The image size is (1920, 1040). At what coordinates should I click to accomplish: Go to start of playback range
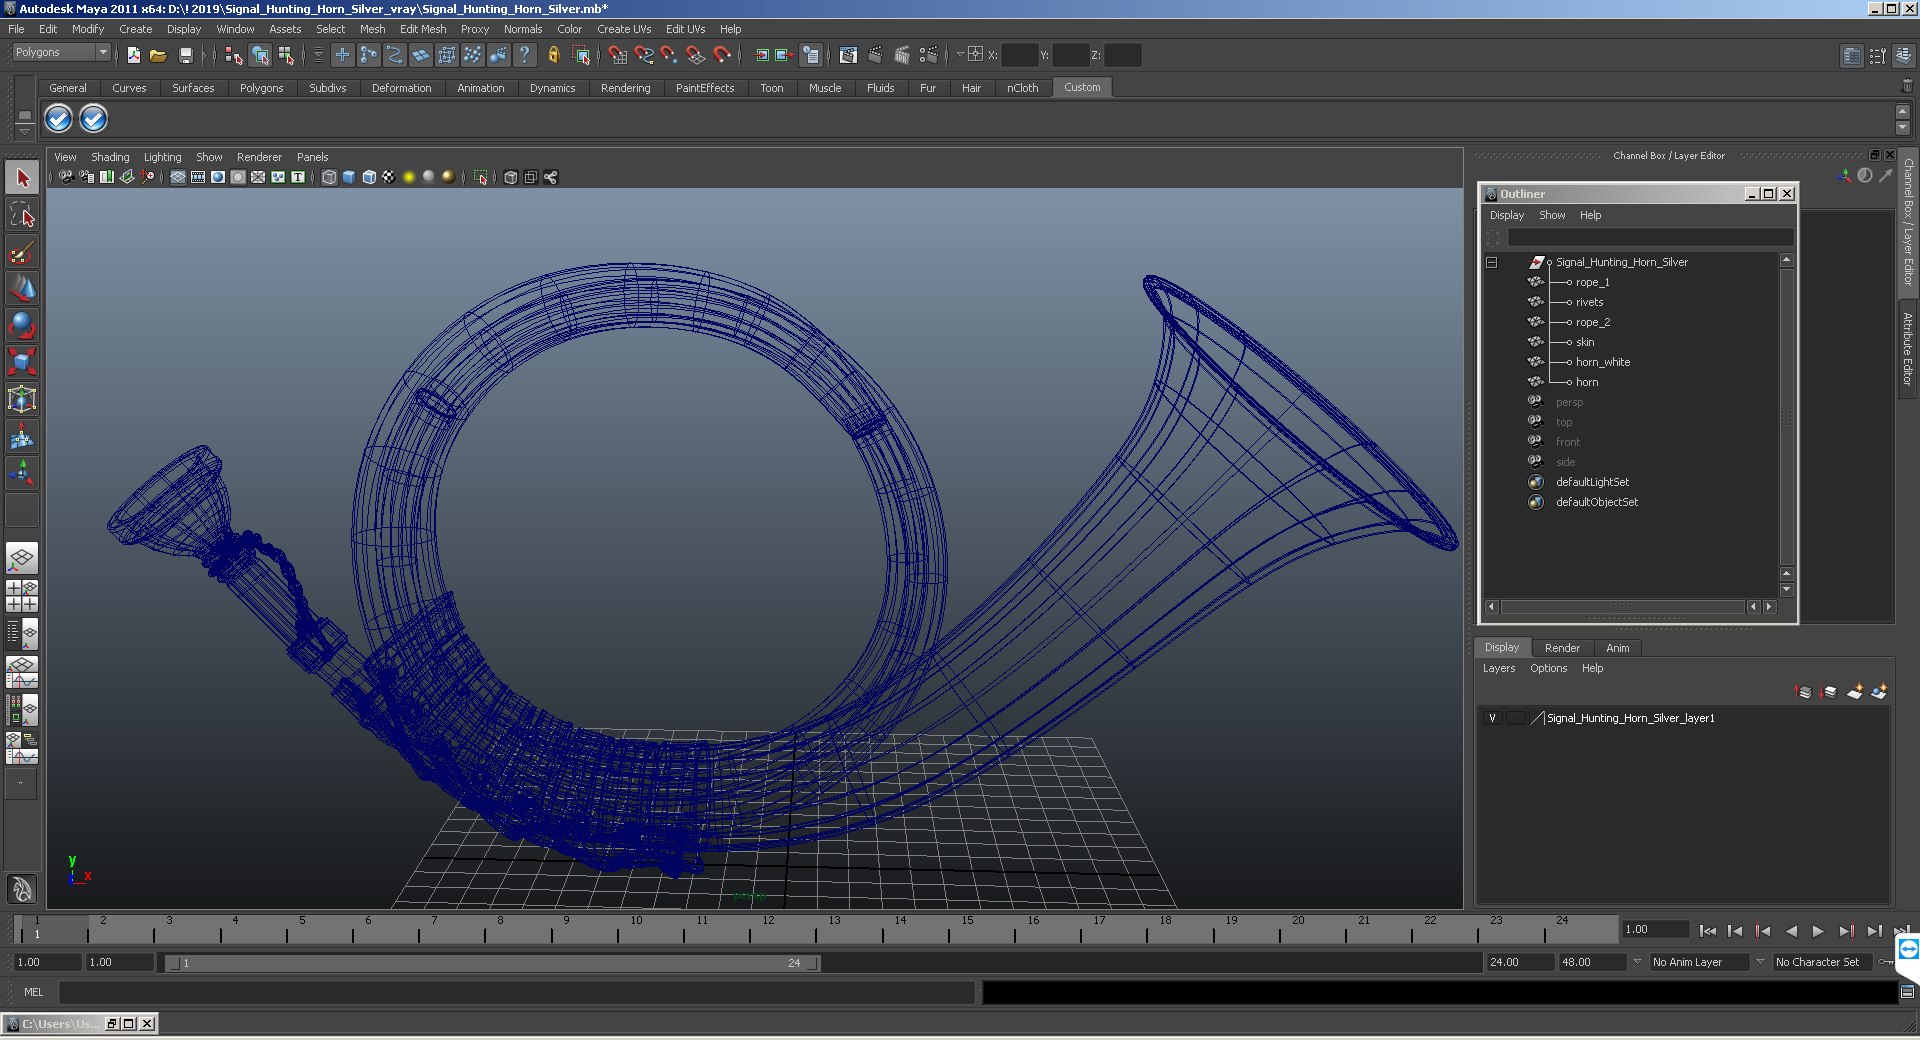[1707, 931]
